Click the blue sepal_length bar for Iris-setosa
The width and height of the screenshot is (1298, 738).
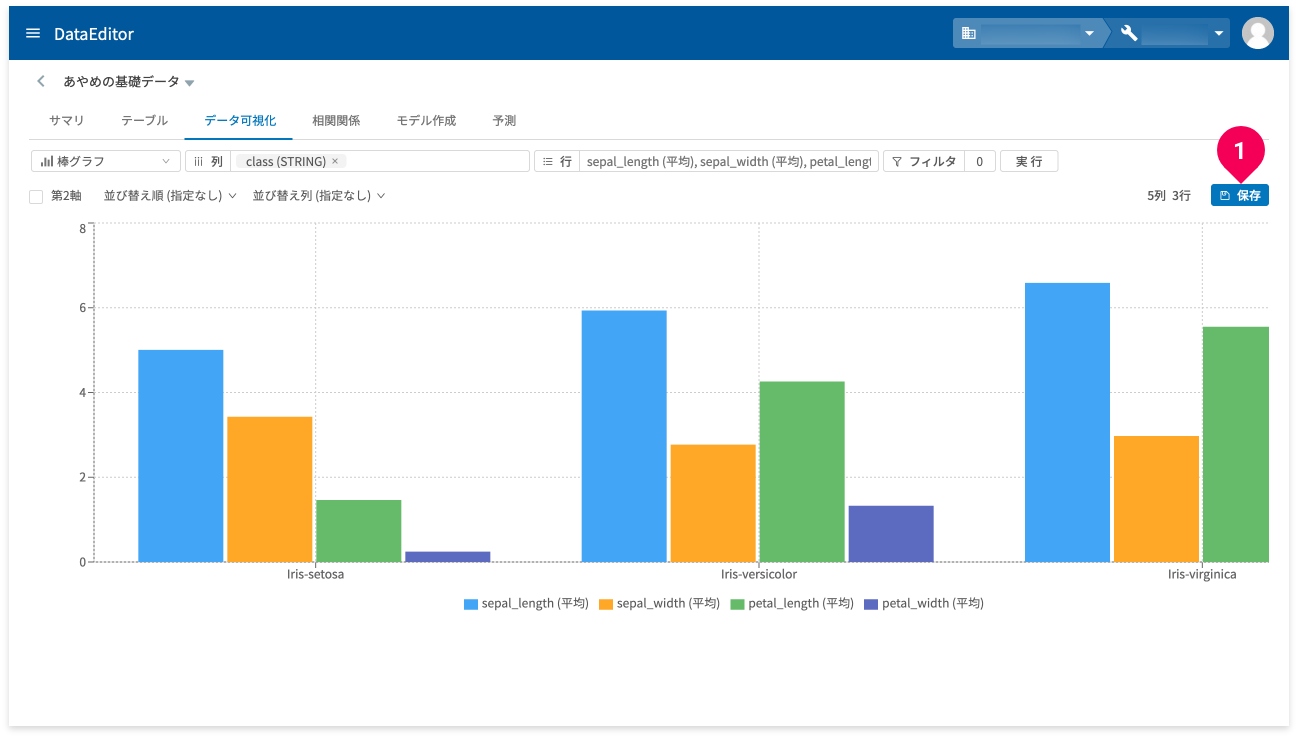(x=181, y=456)
